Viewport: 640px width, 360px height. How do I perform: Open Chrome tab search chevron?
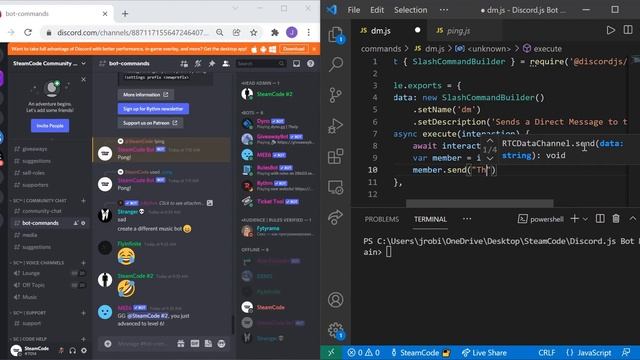pos(235,8)
